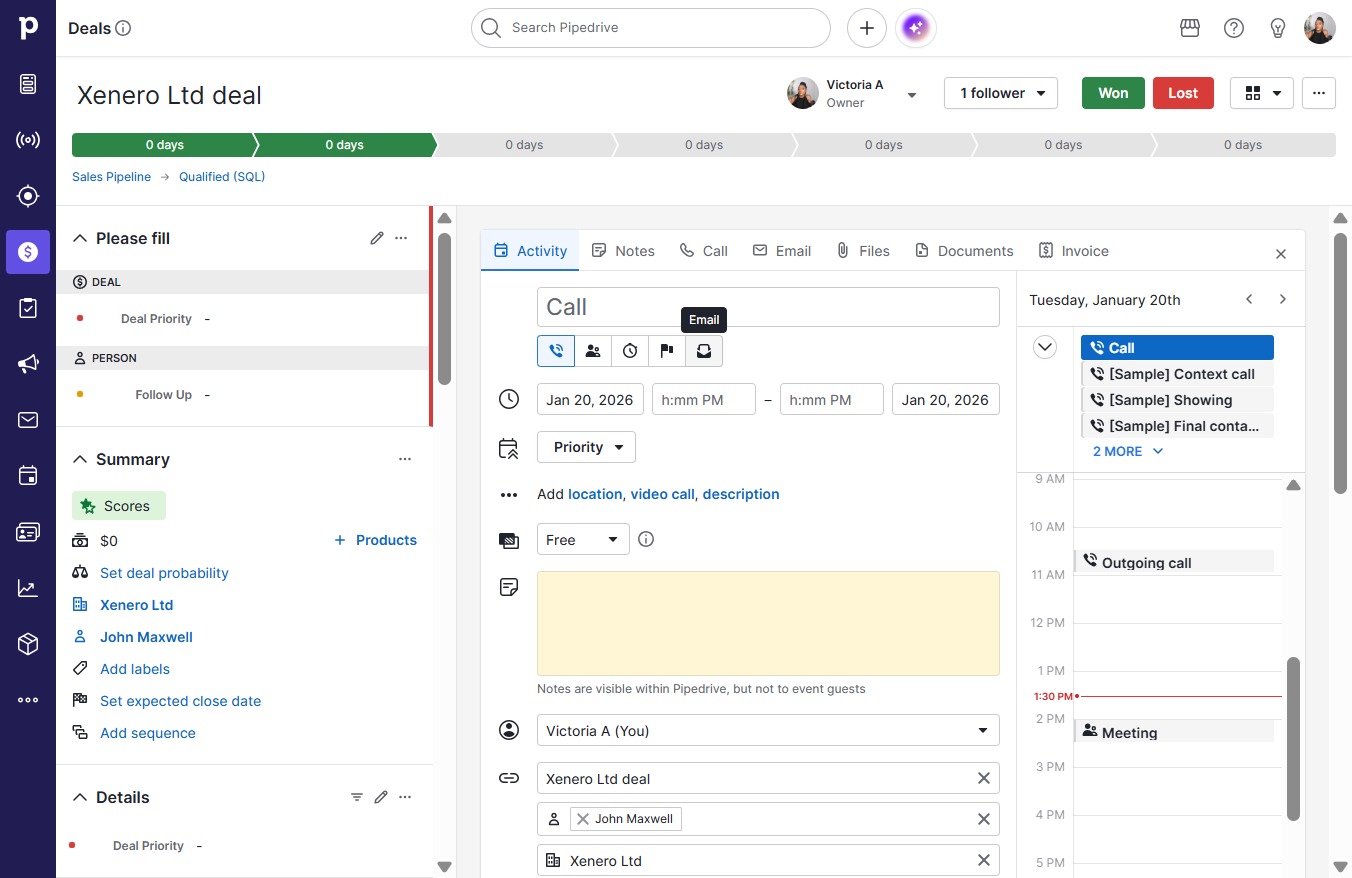1352x878 pixels.
Task: Open the Priority dropdown
Action: point(586,447)
